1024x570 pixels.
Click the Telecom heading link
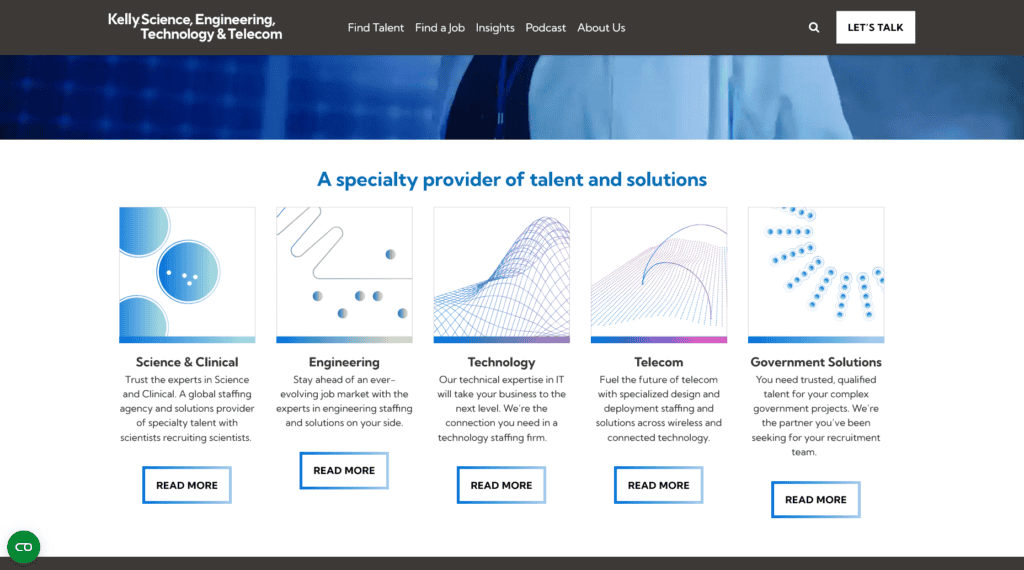point(658,362)
